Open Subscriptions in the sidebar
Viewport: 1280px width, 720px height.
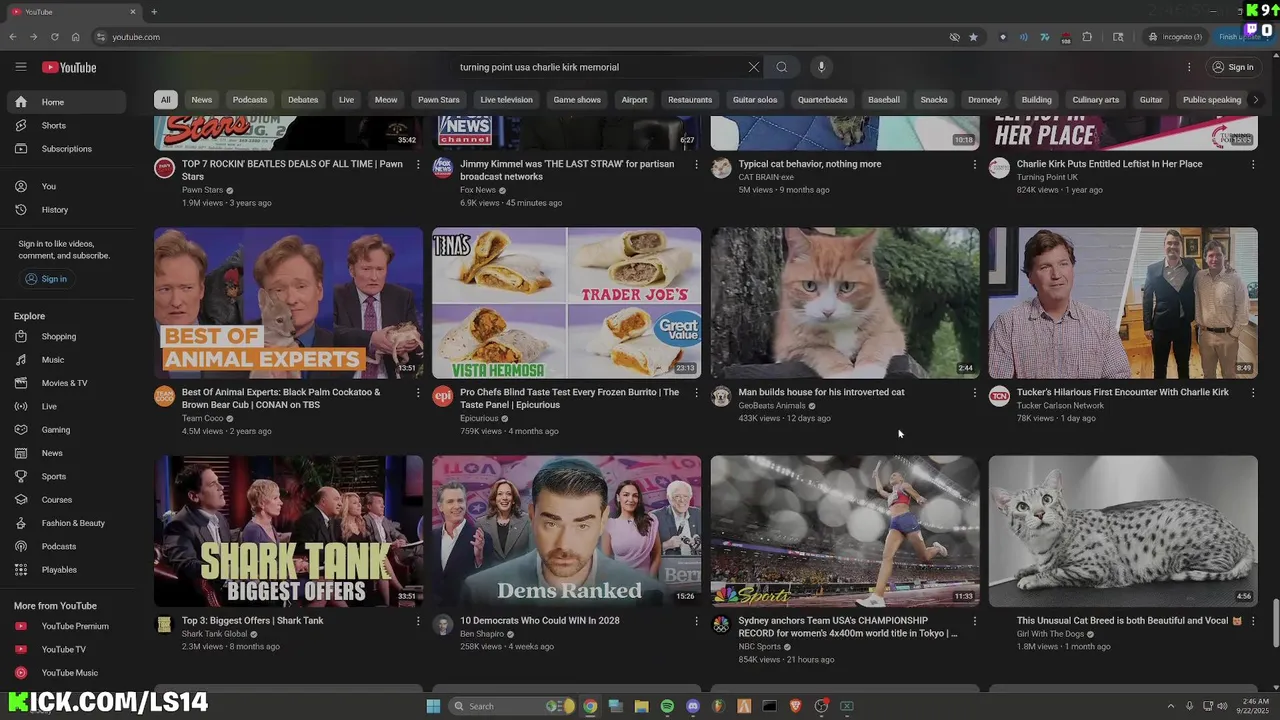[x=66, y=149]
